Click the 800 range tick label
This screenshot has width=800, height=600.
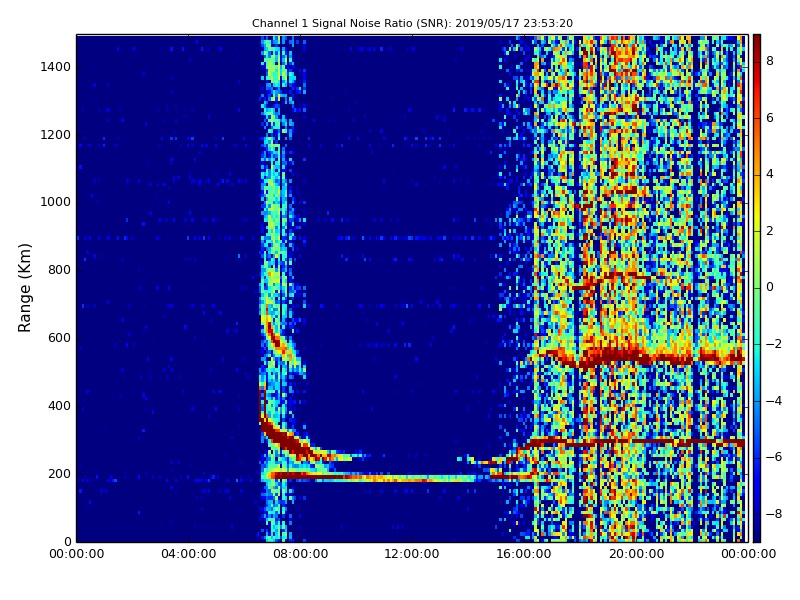click(x=59, y=270)
